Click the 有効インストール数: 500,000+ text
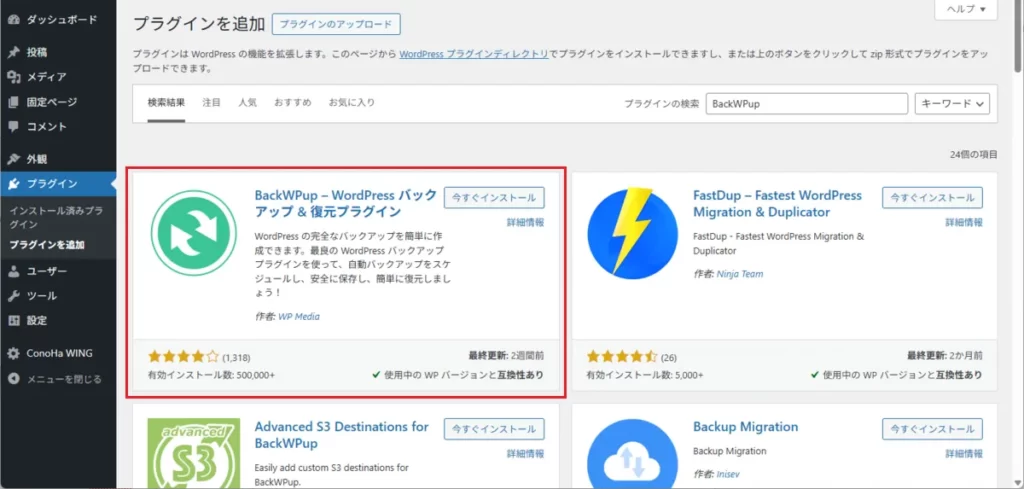1024x489 pixels. (x=212, y=375)
